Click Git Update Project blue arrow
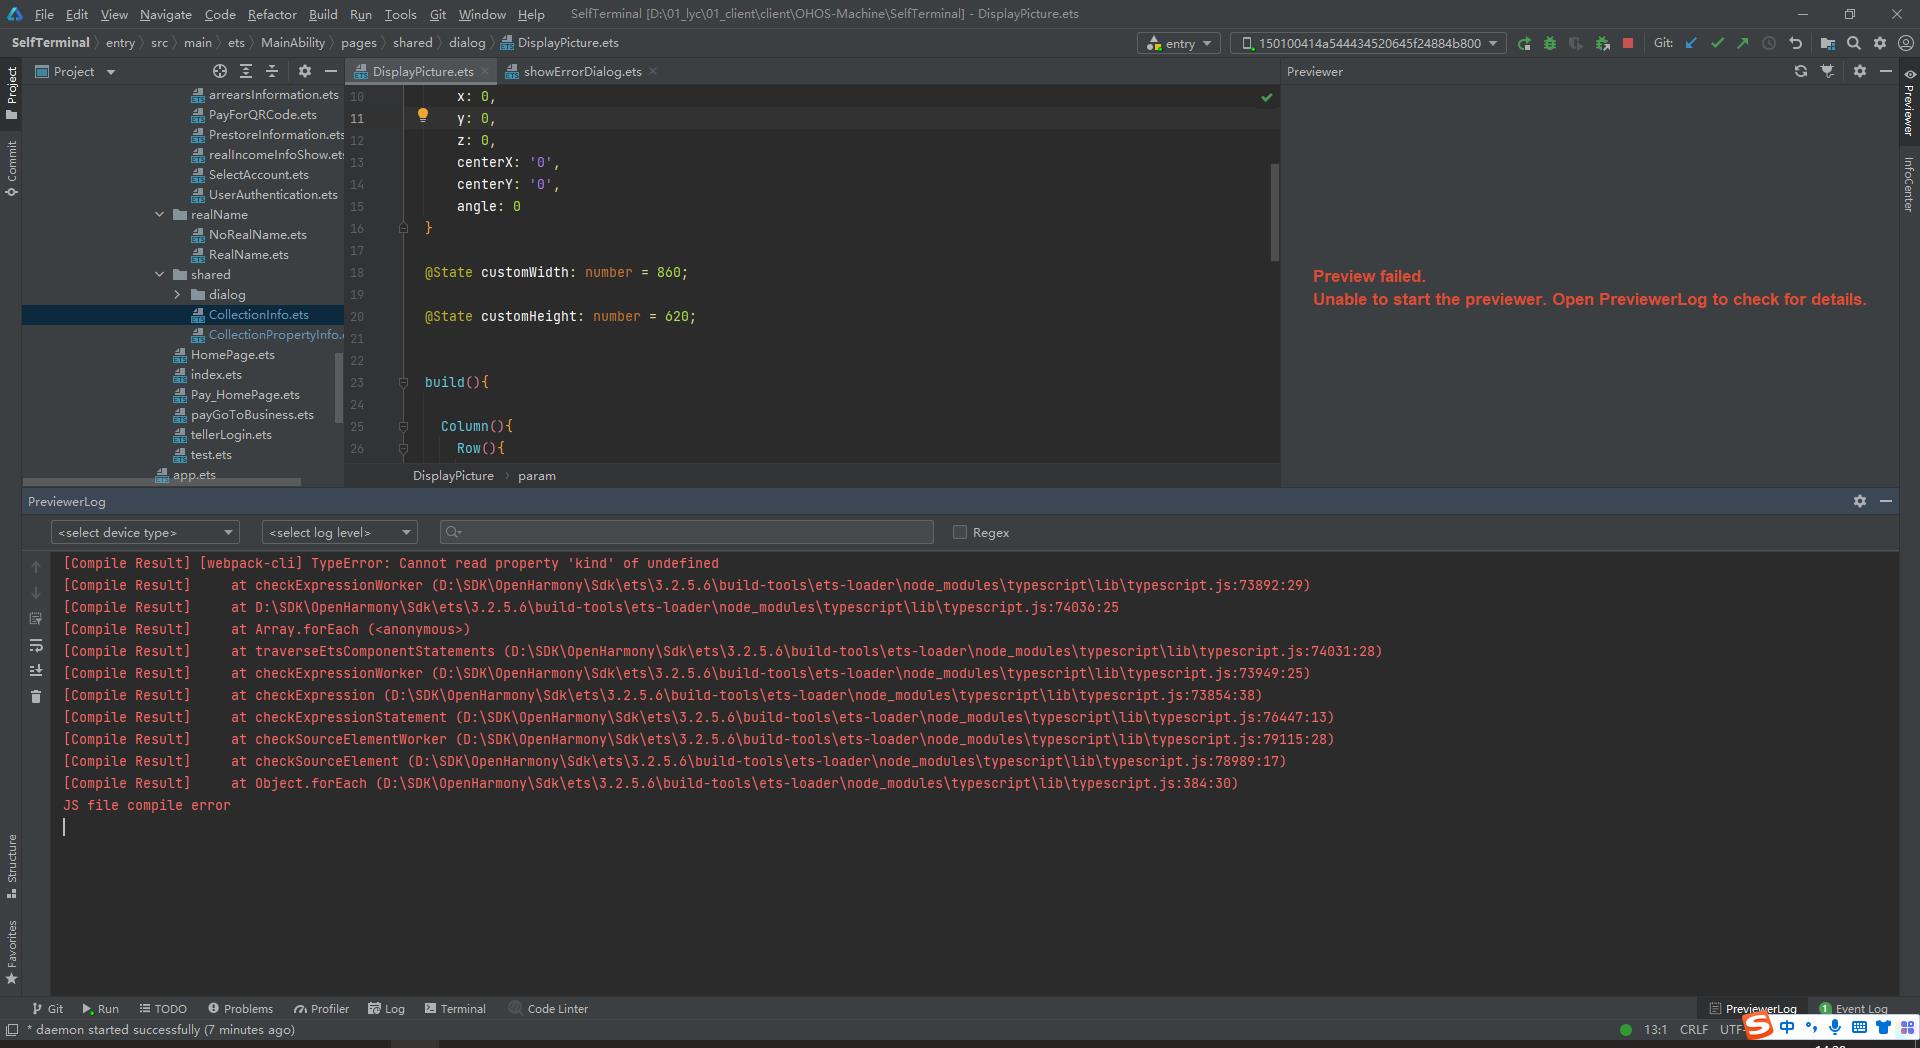The height and width of the screenshot is (1048, 1920). click(1691, 43)
